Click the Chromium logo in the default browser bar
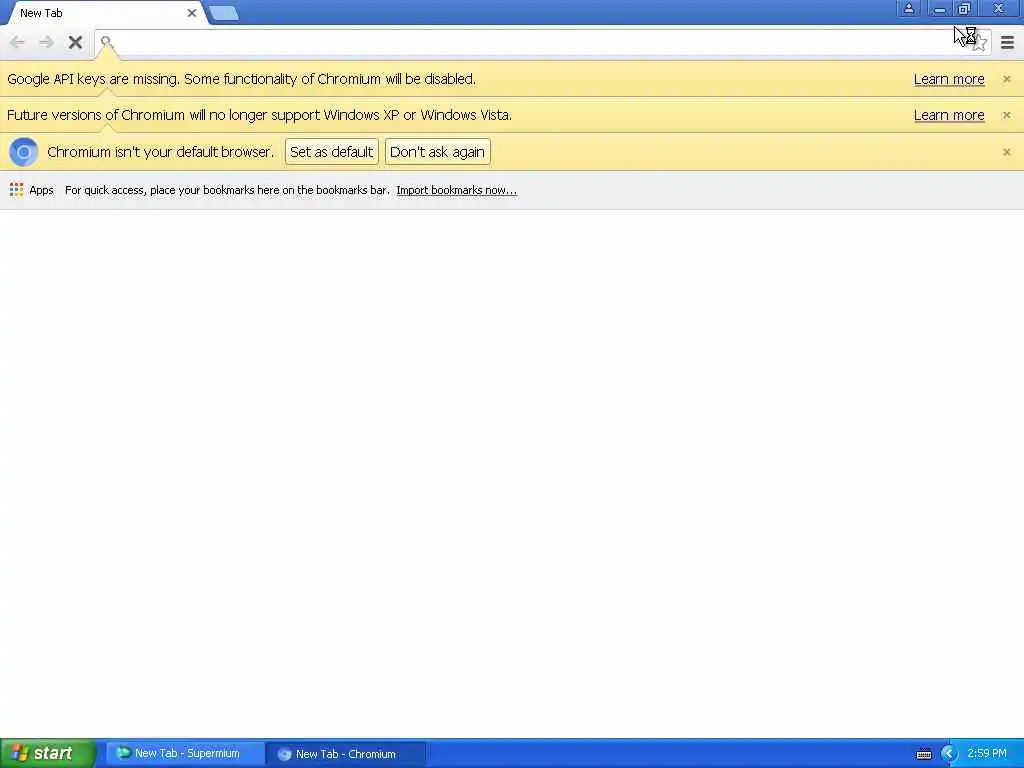The image size is (1024, 768). pyautogui.click(x=24, y=152)
